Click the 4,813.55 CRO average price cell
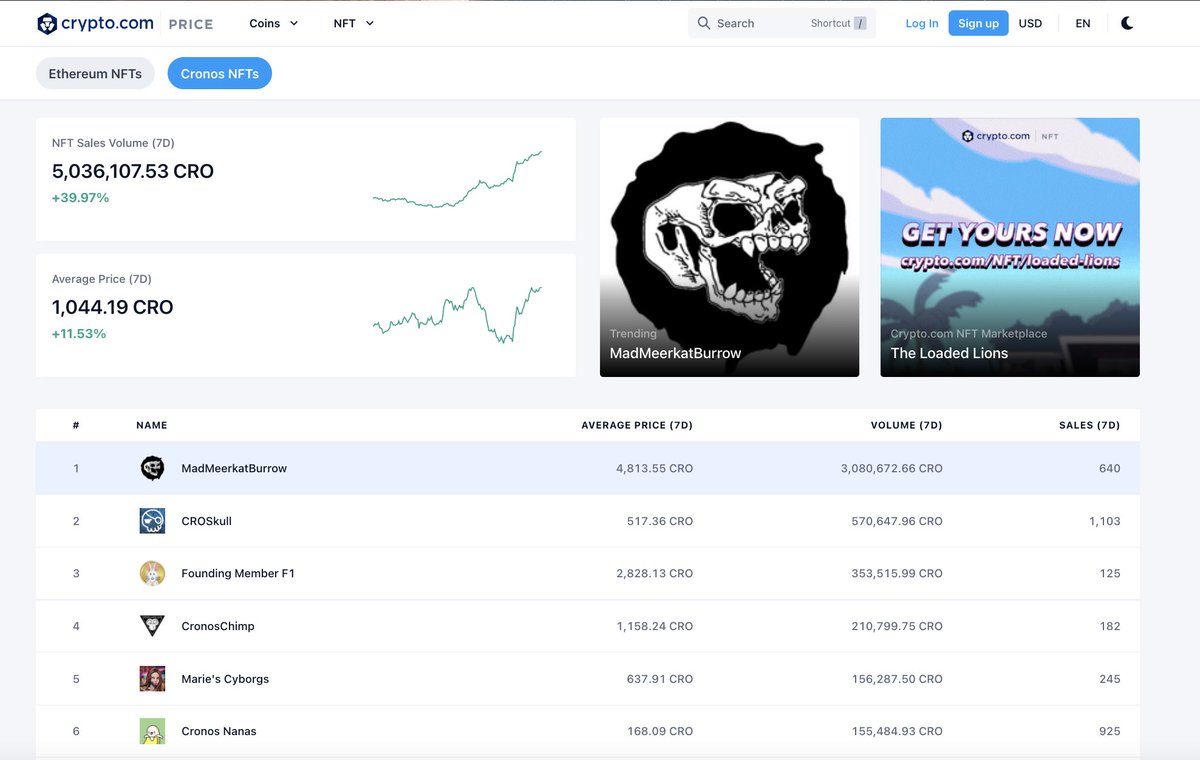This screenshot has width=1200, height=760. click(x=655, y=468)
